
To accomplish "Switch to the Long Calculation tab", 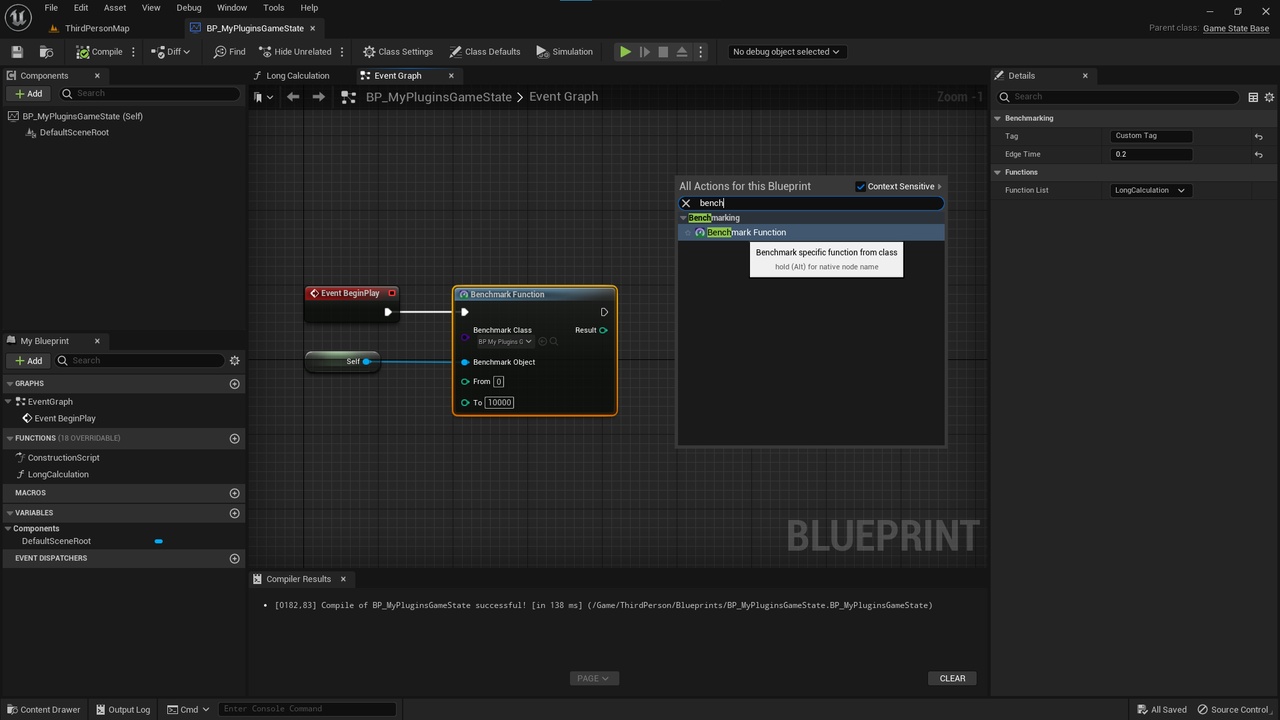I will [x=298, y=76].
